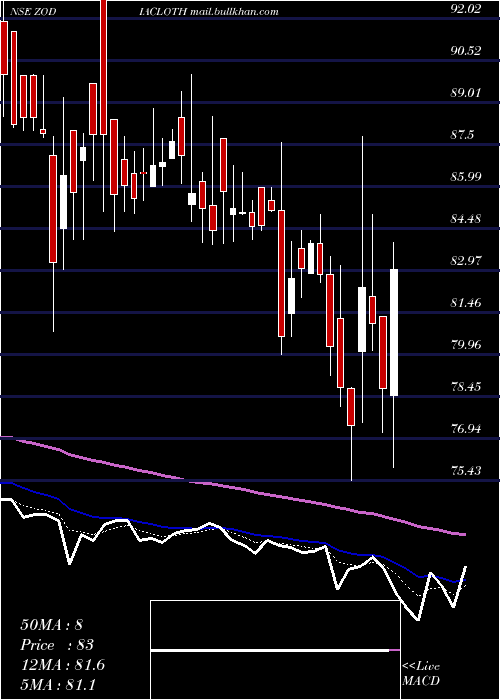500x700 pixels.
Task: Click the 90.52 price axis label
Action: pos(466,51)
